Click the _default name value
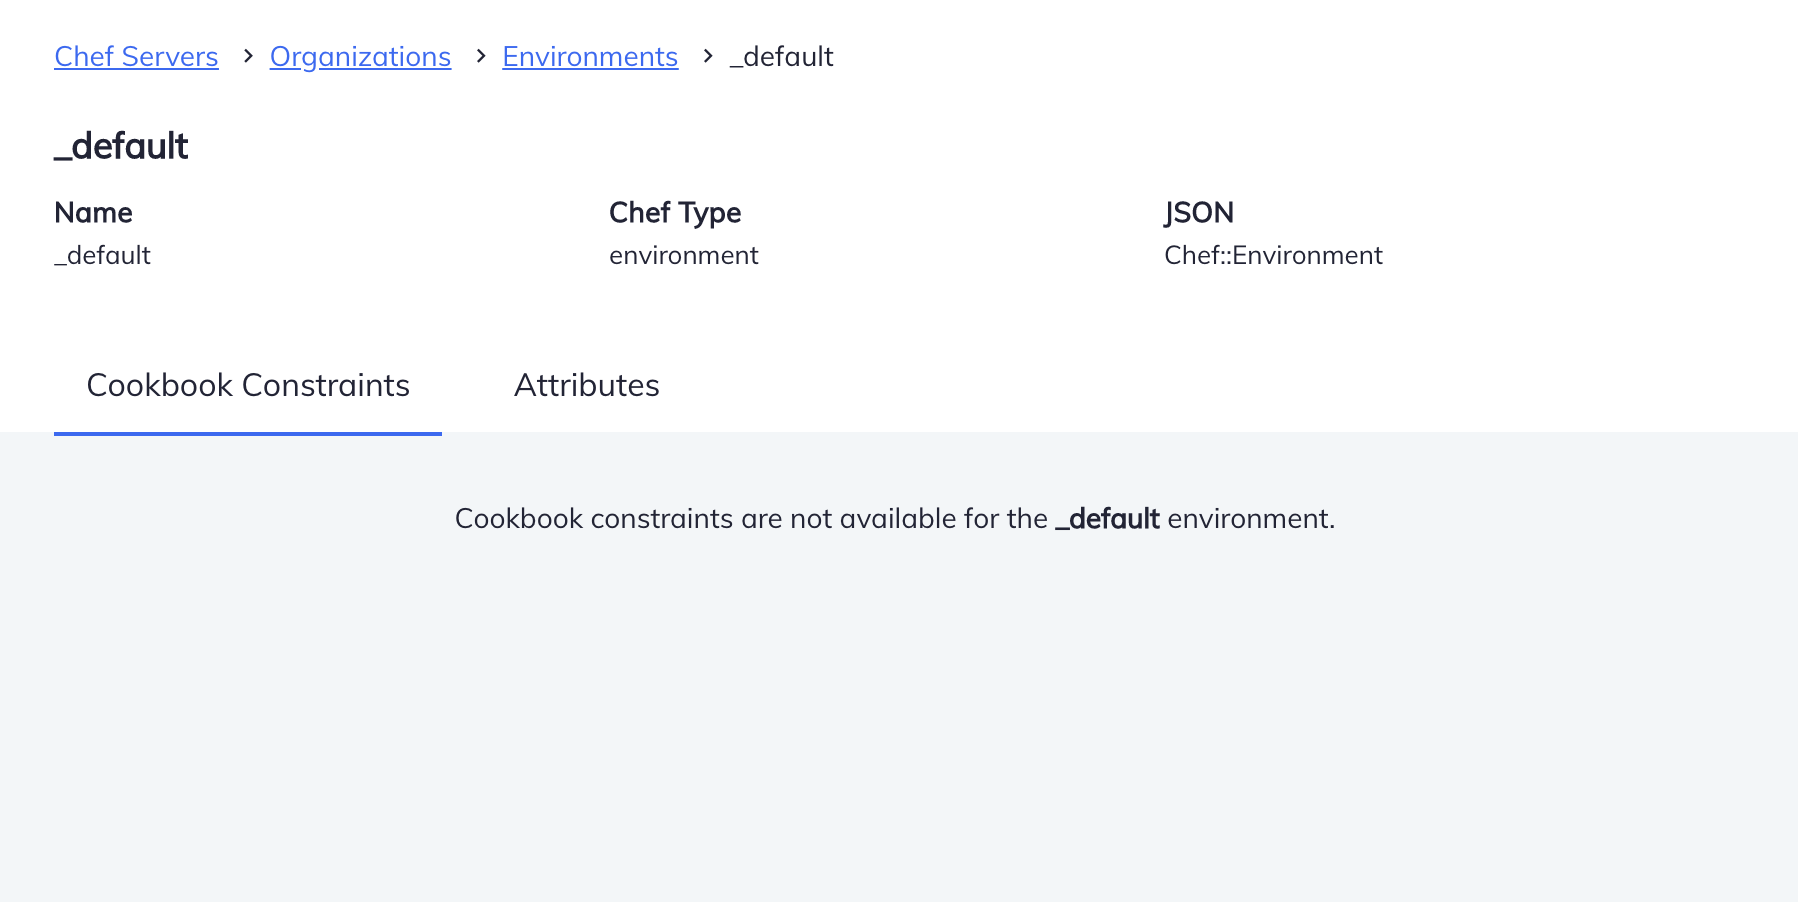The image size is (1798, 902). [102, 255]
